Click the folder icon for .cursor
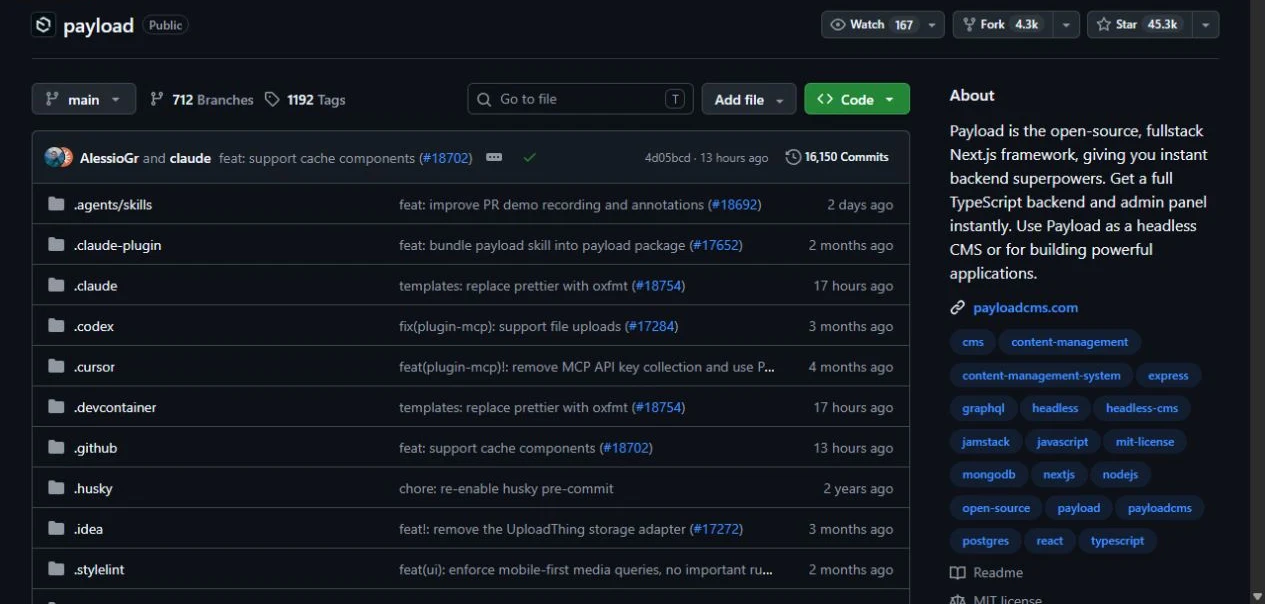The width and height of the screenshot is (1265, 604). 56,367
